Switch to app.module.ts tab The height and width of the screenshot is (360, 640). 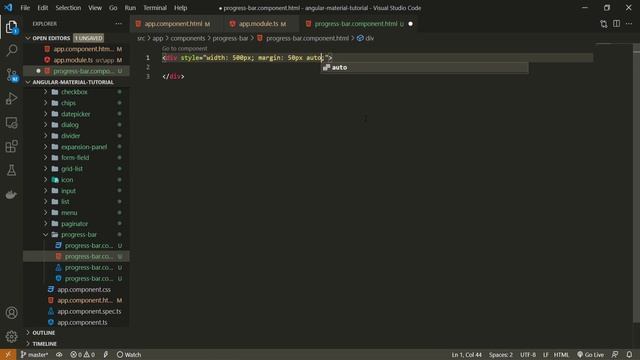tap(258, 24)
